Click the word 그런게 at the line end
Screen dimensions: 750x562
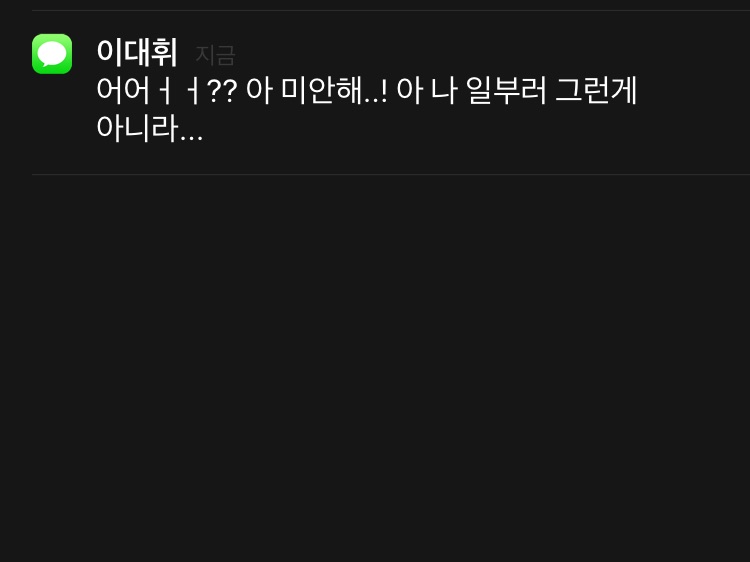pyautogui.click(x=596, y=90)
